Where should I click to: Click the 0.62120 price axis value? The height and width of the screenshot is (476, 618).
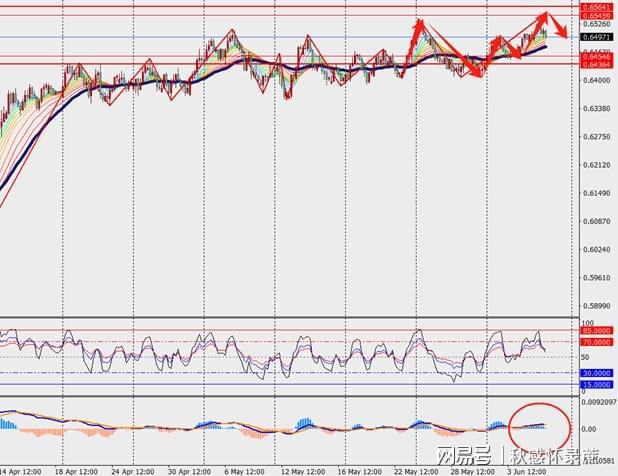[596, 165]
